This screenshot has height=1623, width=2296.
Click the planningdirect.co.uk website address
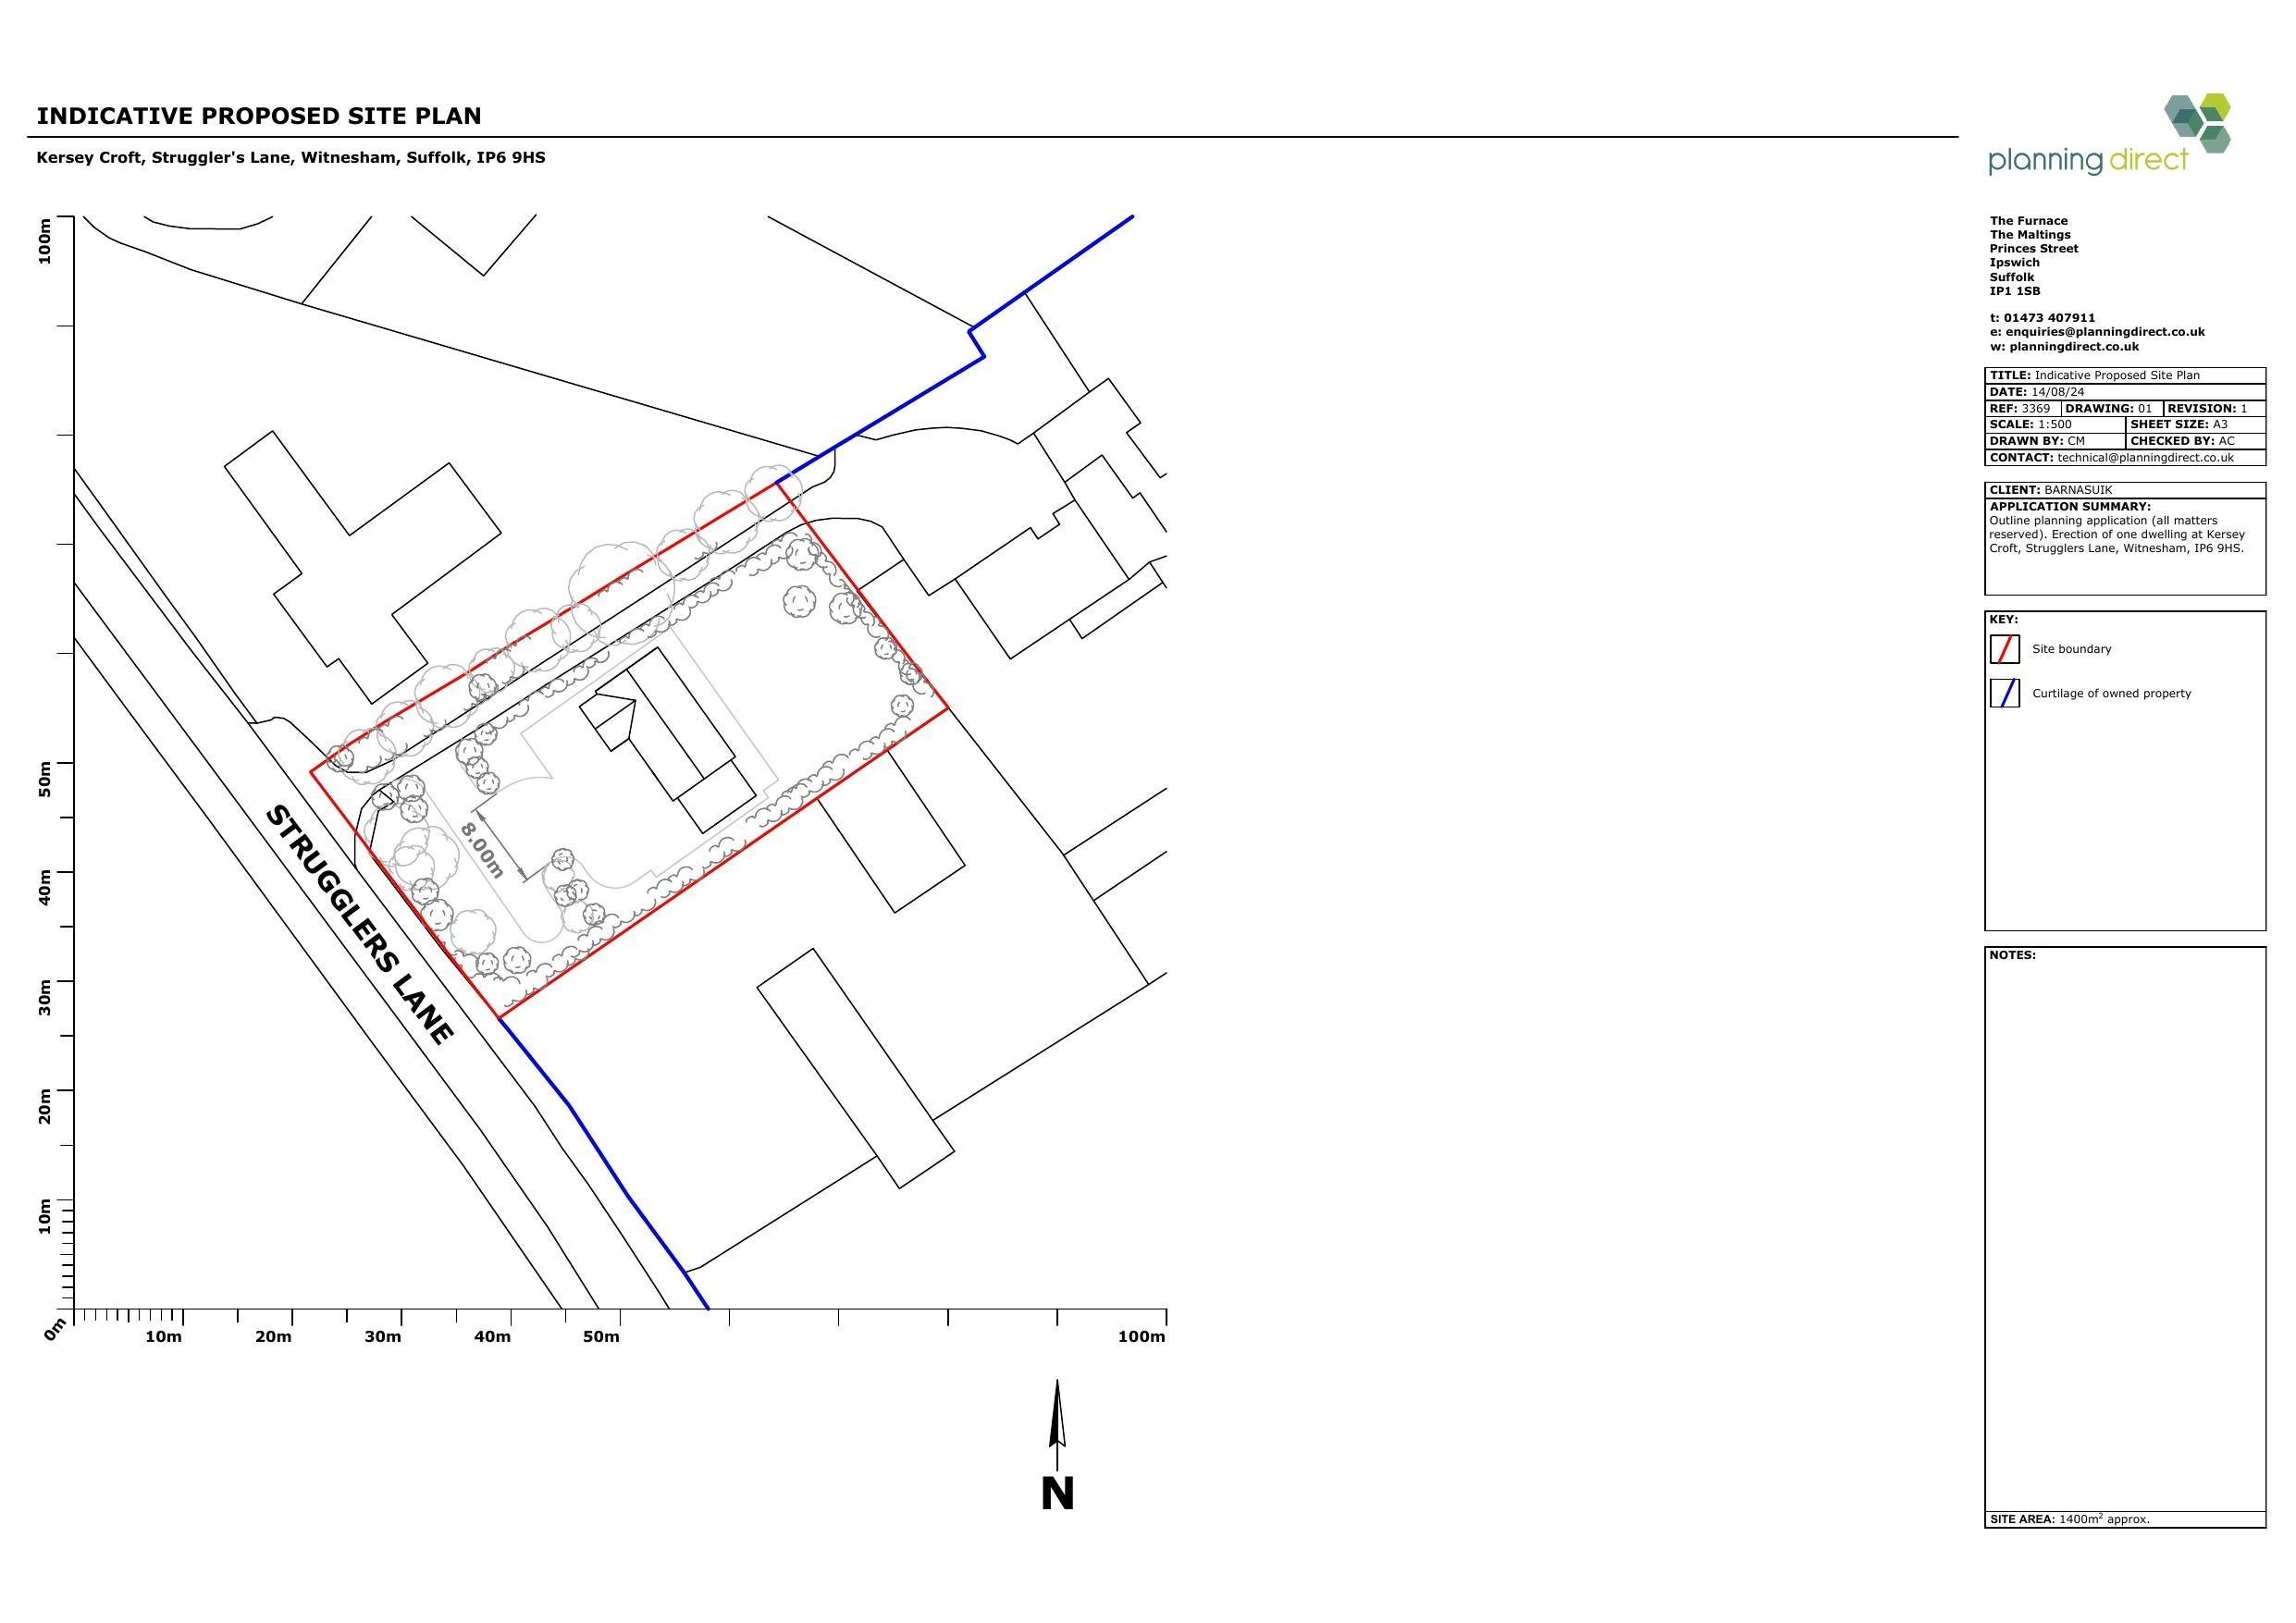pos(2073,347)
